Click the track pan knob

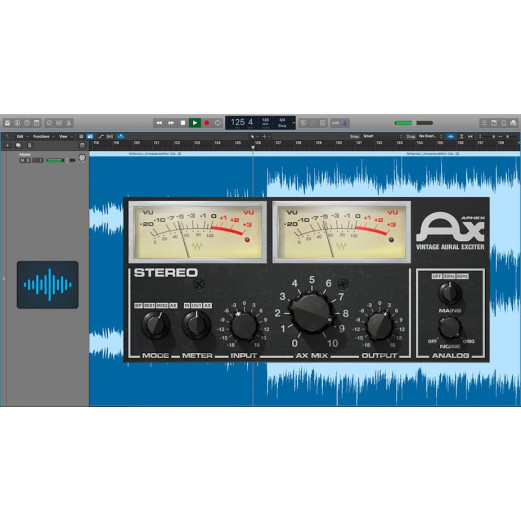(x=82, y=158)
